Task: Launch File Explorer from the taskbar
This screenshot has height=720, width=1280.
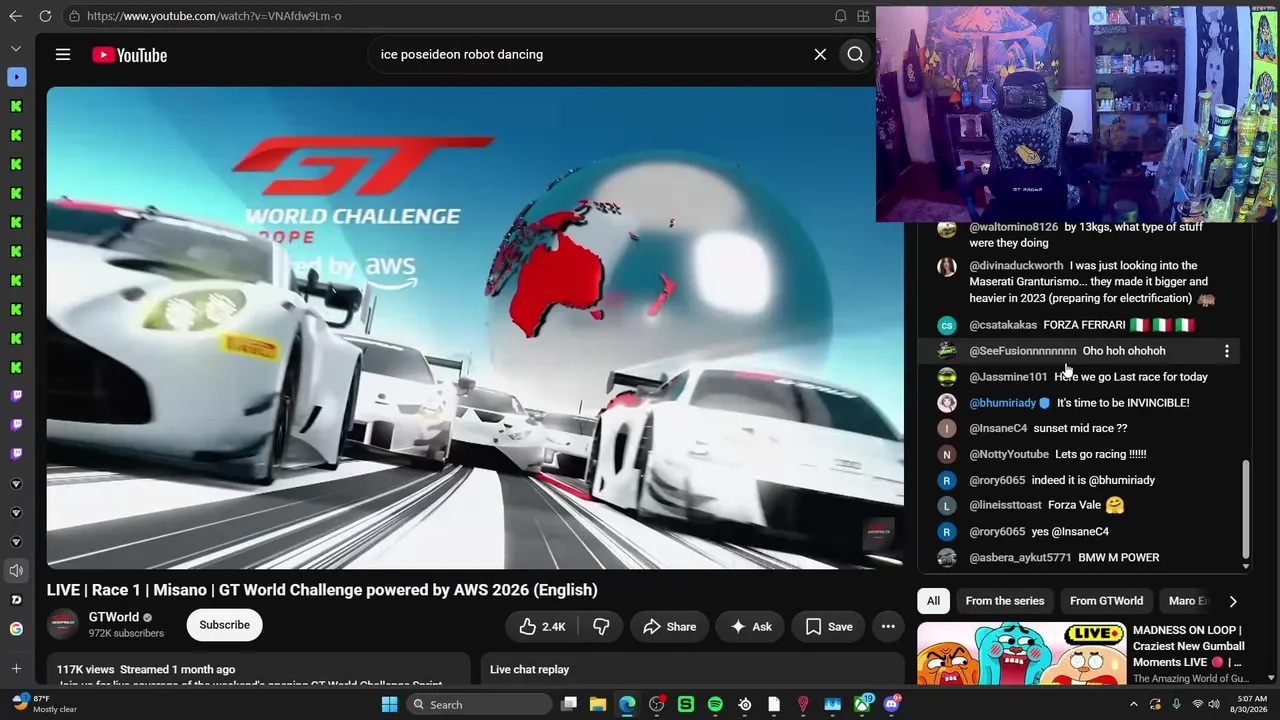Action: tap(598, 705)
